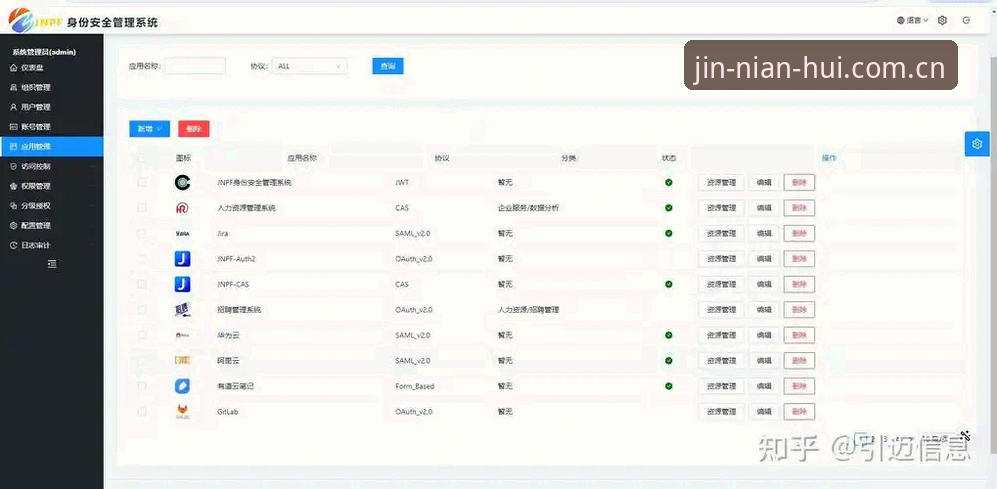Check the 人力资源管理系统 row checkbox
The height and width of the screenshot is (489, 997).
pos(142,208)
